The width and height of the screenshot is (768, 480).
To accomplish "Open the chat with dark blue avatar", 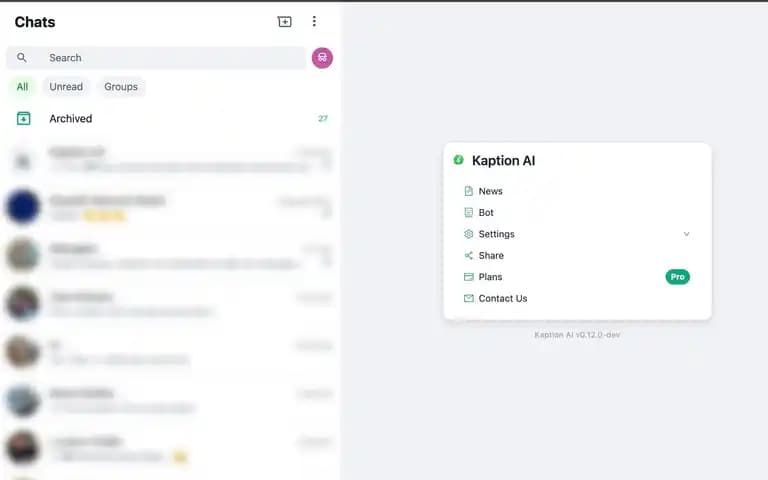I will [x=170, y=207].
